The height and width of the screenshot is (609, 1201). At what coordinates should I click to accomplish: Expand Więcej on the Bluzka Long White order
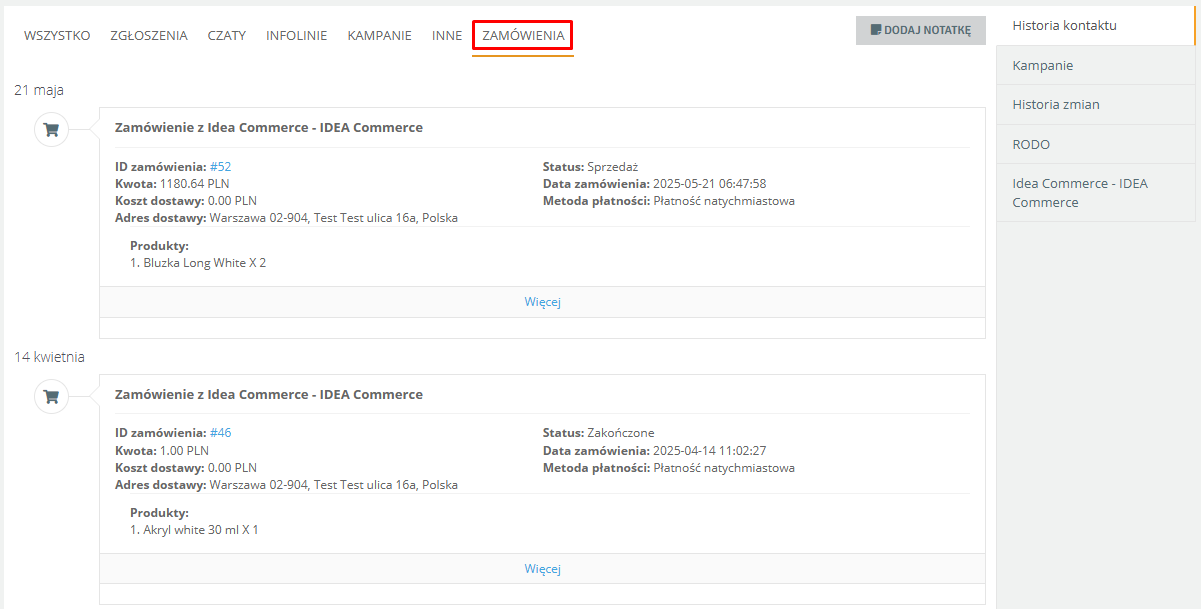pyautogui.click(x=542, y=302)
